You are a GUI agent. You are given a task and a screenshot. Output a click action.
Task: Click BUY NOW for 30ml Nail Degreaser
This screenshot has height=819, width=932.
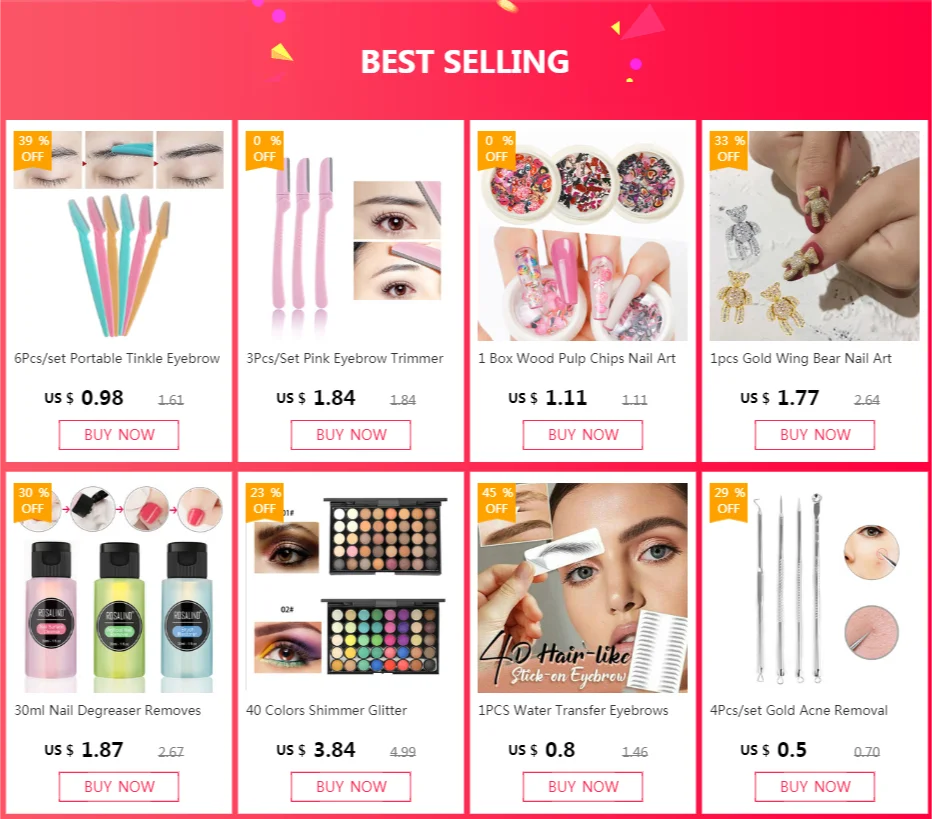119,787
